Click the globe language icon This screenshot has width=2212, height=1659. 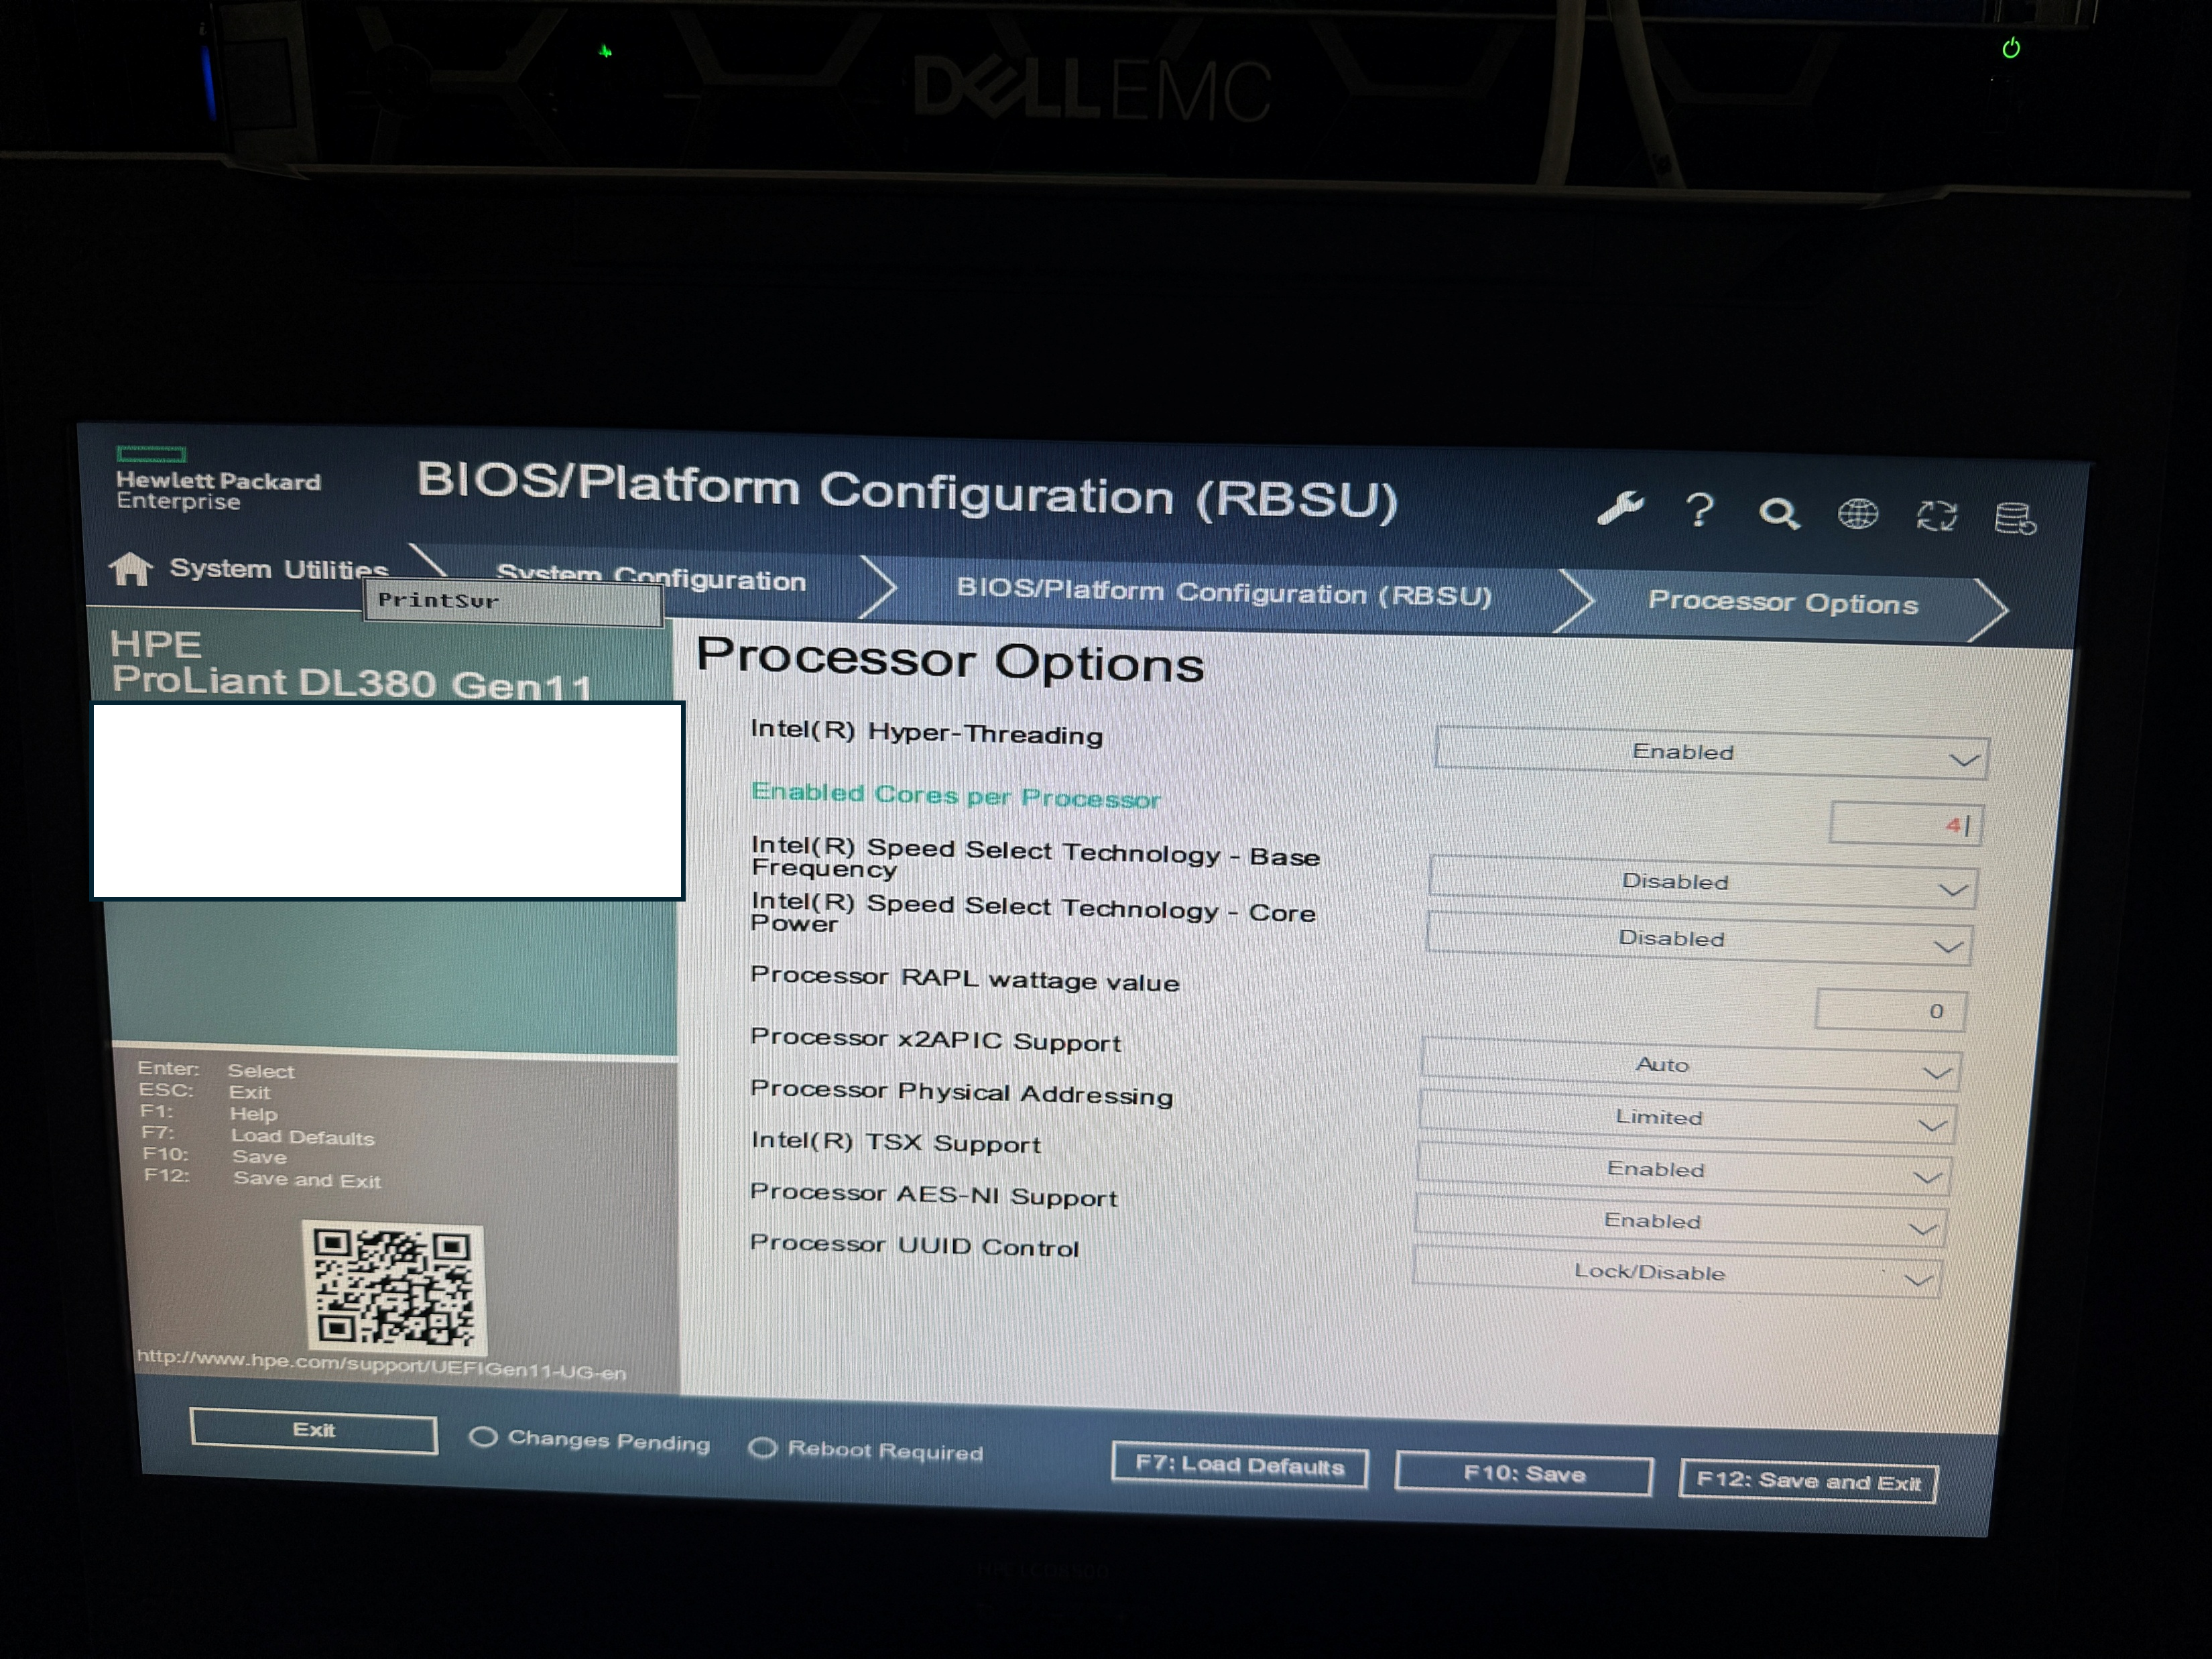1857,515
